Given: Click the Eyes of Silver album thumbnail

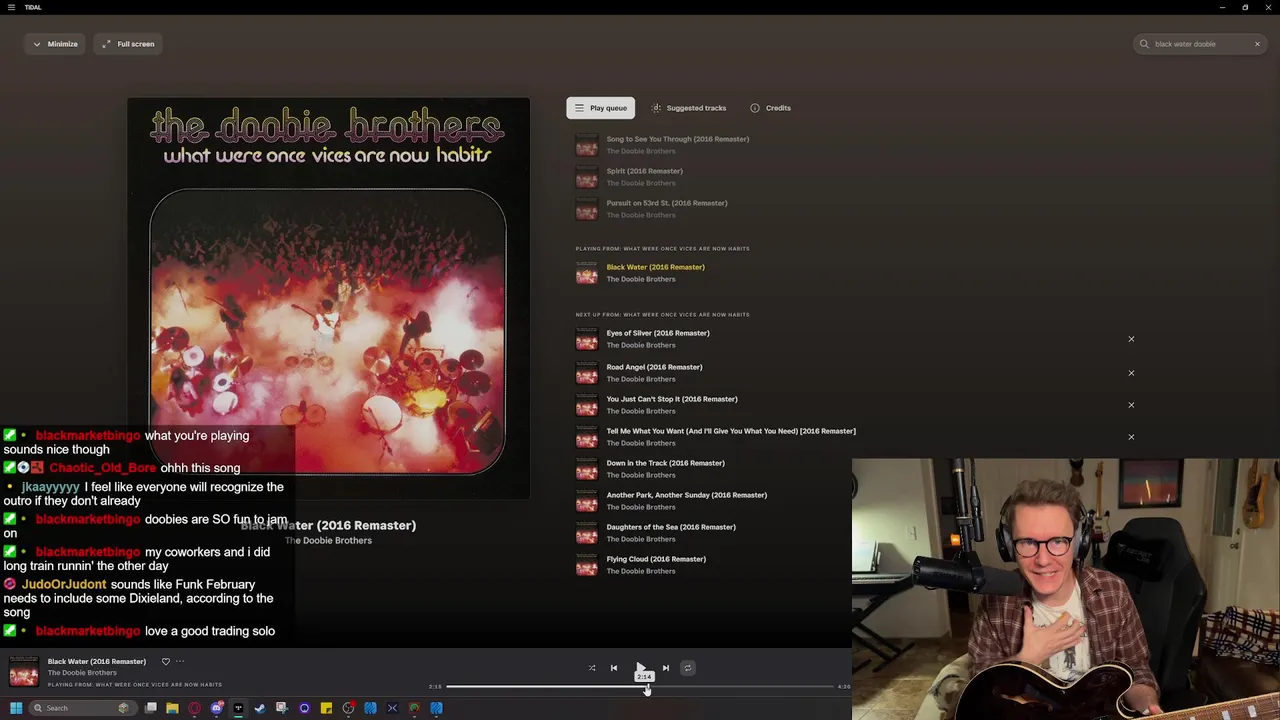Looking at the screenshot, I should pyautogui.click(x=587, y=339).
